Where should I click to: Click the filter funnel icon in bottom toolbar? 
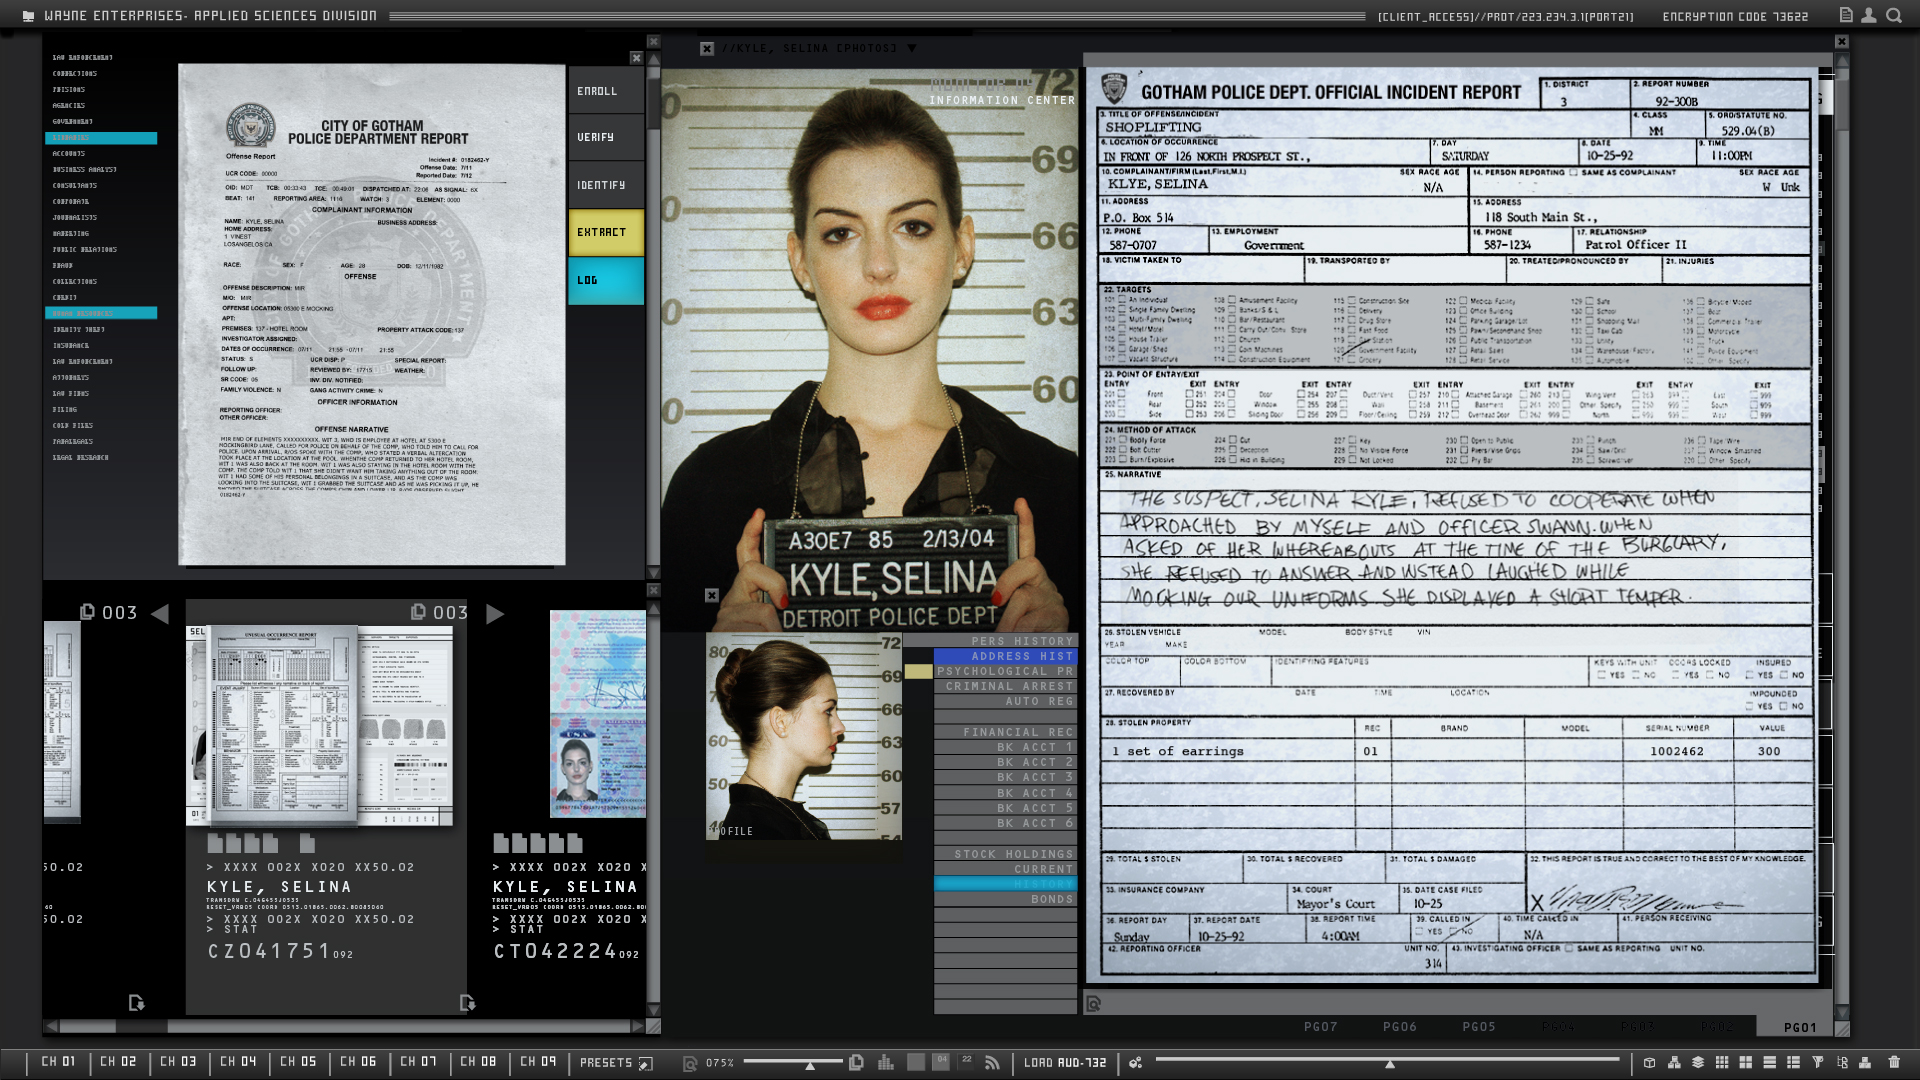pyautogui.click(x=1817, y=1062)
